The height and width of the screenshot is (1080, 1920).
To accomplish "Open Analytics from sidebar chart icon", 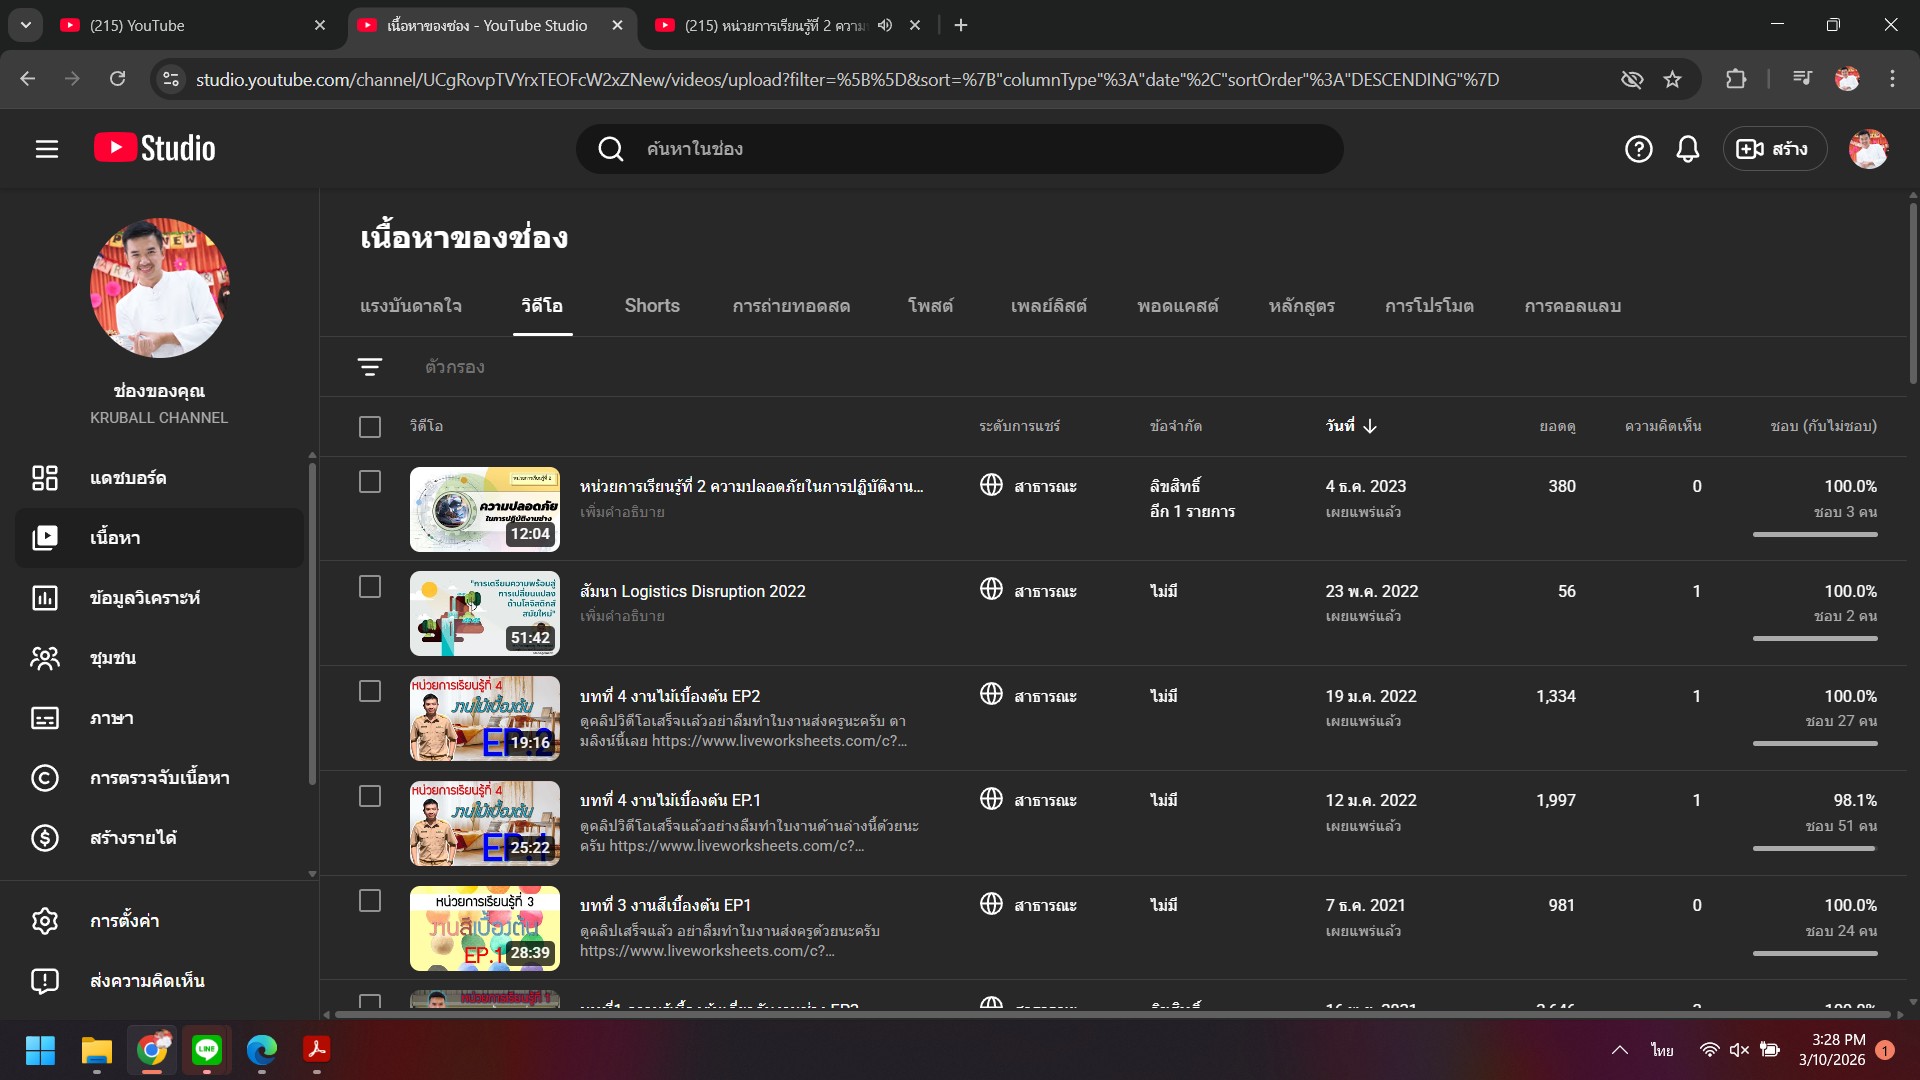I will pyautogui.click(x=45, y=598).
